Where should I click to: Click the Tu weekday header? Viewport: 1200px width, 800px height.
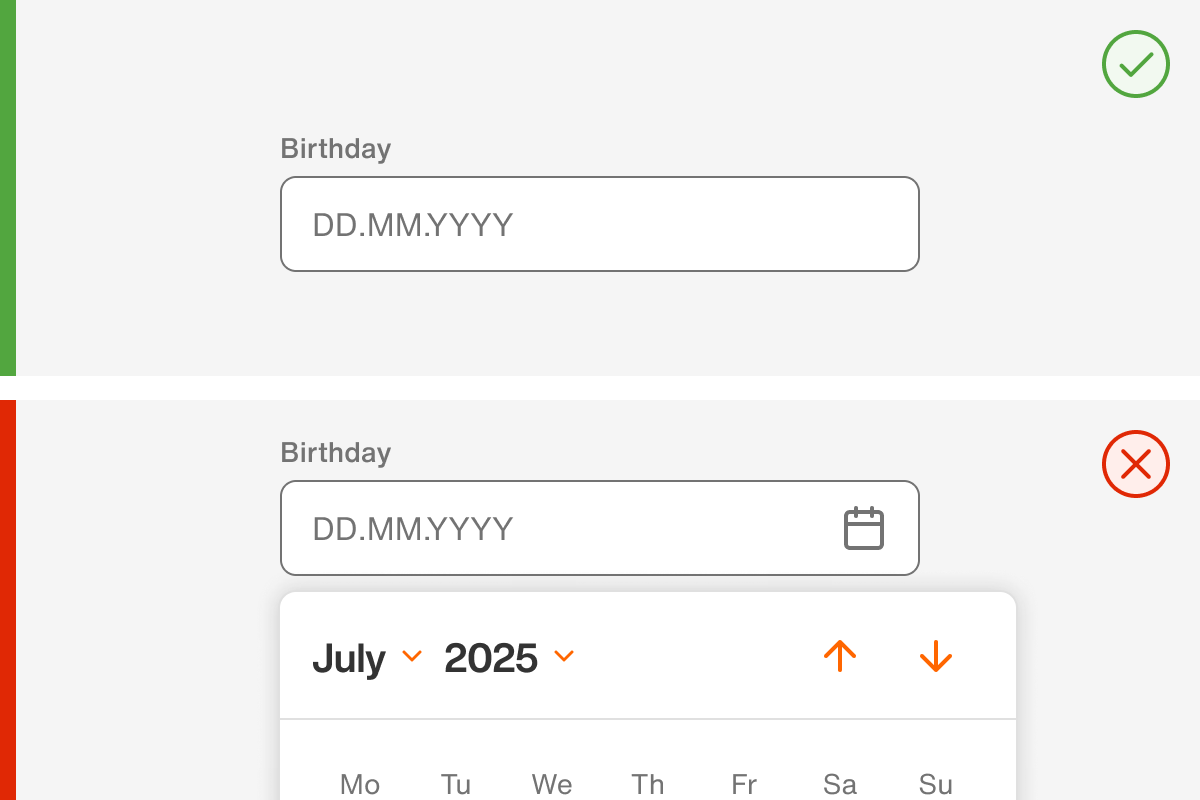coord(456,784)
